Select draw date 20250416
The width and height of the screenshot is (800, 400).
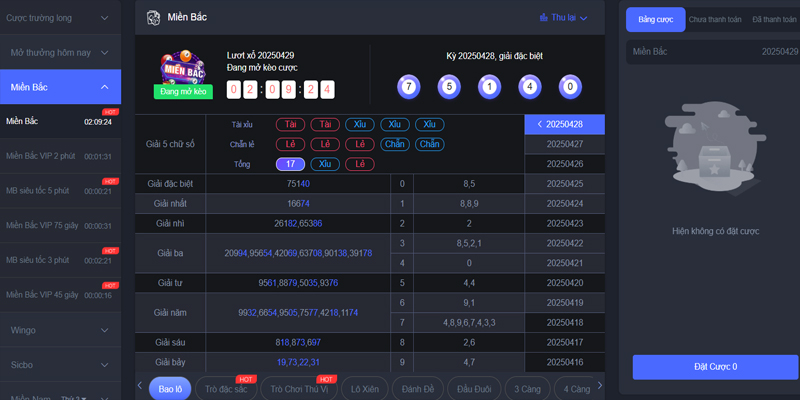pos(565,362)
